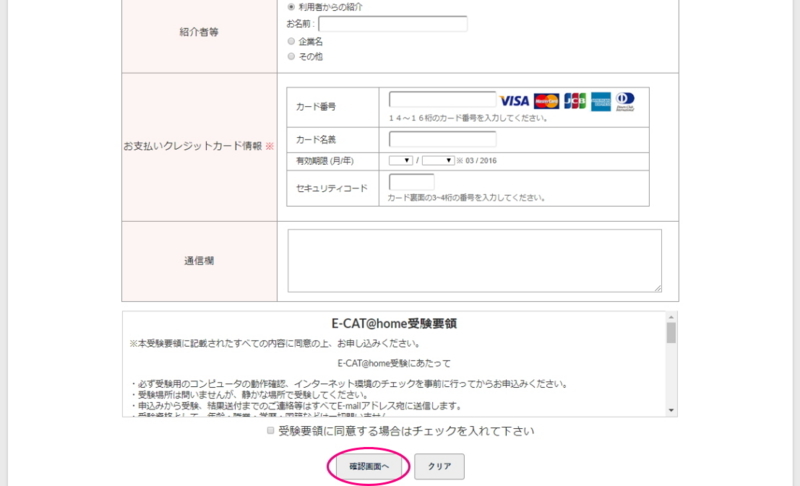Click the E-CAT@home受験要領 heading

394,323
